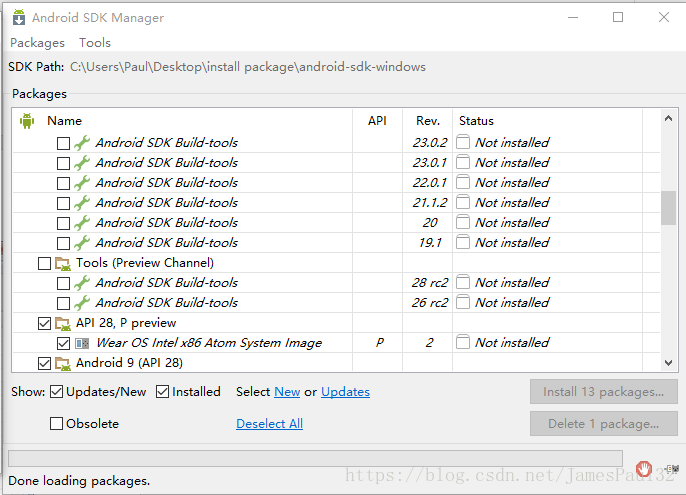Click wrench icon of Build-tools 21.1.2 row

[x=82, y=203]
